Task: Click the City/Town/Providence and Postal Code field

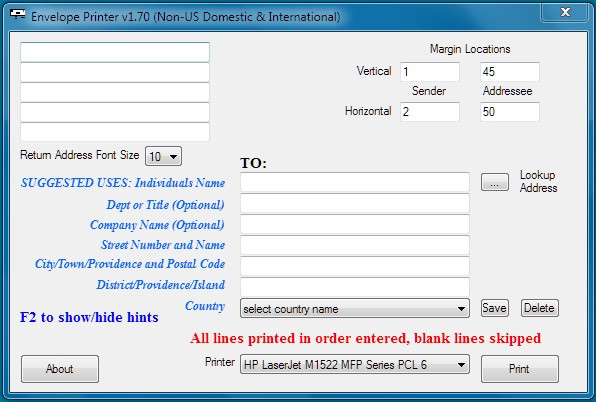Action: coord(355,266)
